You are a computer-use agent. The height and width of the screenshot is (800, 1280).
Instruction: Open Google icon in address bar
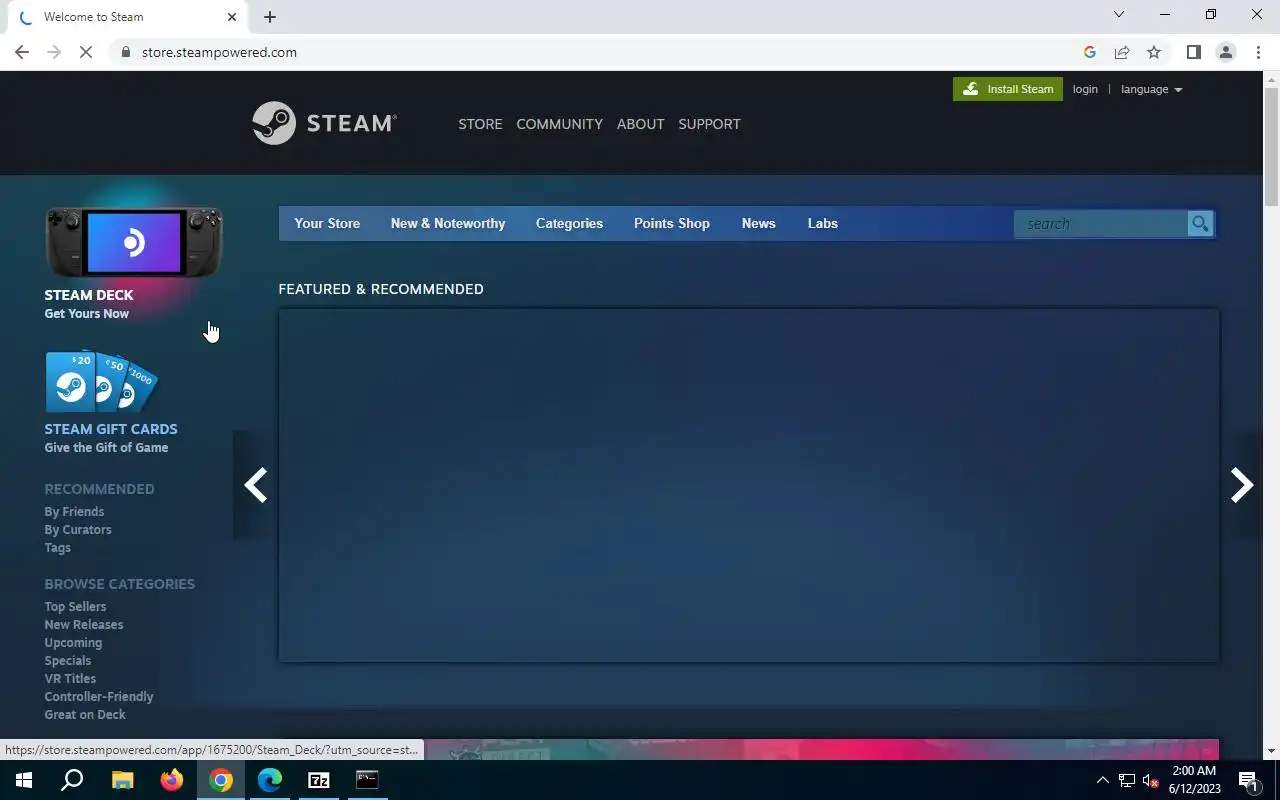point(1090,52)
